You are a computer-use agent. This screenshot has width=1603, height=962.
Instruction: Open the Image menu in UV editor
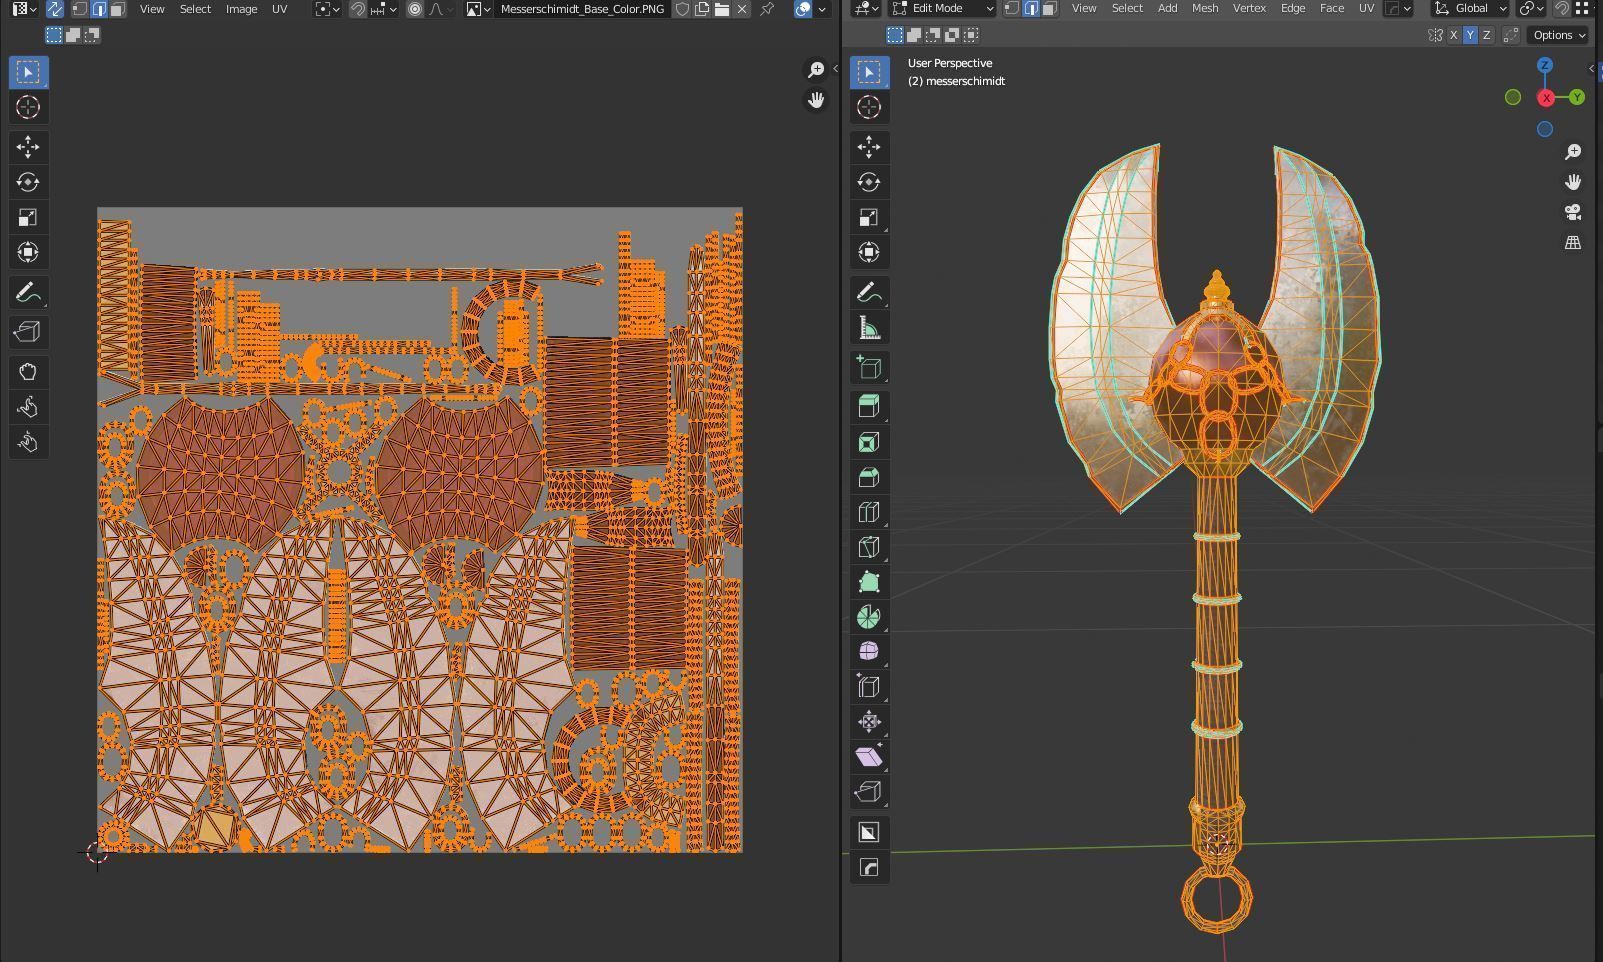point(241,9)
